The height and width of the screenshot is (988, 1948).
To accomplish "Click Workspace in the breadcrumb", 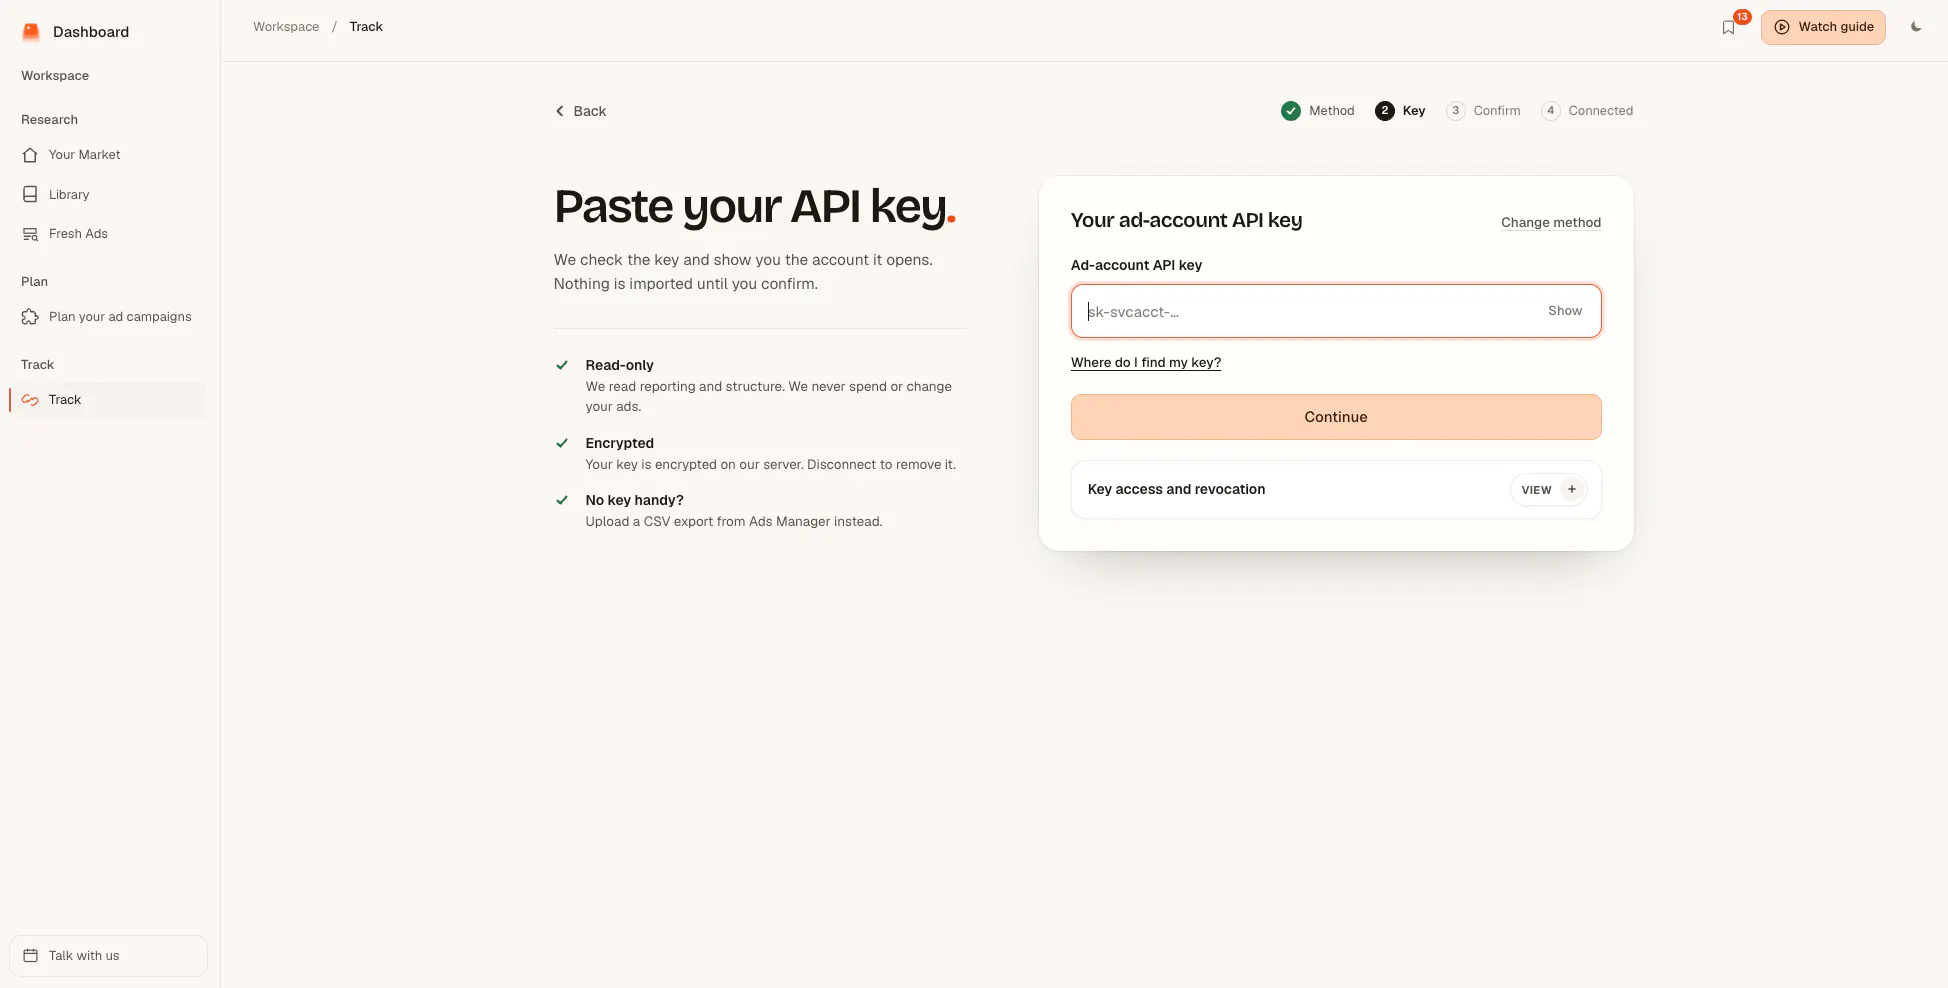I will click(286, 27).
